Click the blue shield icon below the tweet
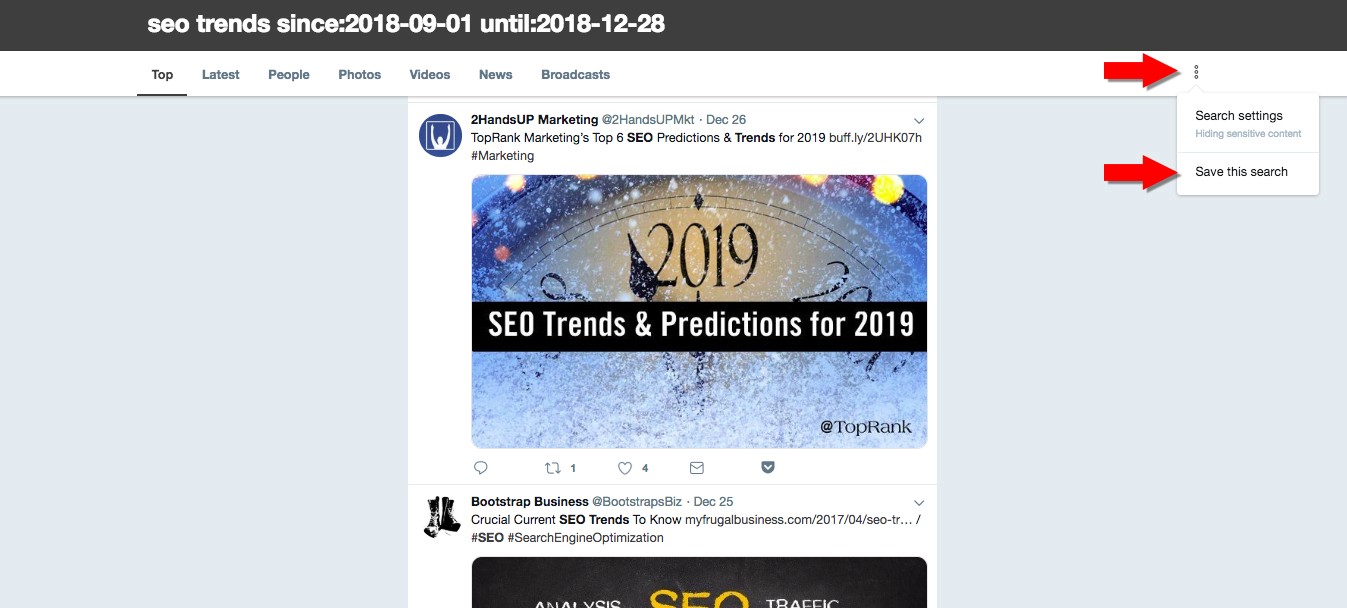Screen dimensions: 1347x608 (x=768, y=466)
